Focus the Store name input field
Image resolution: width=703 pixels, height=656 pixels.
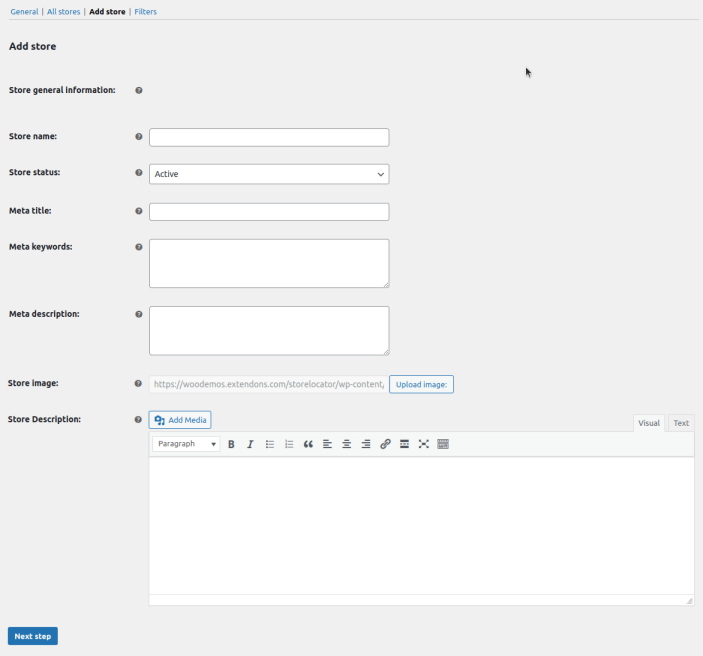point(269,137)
